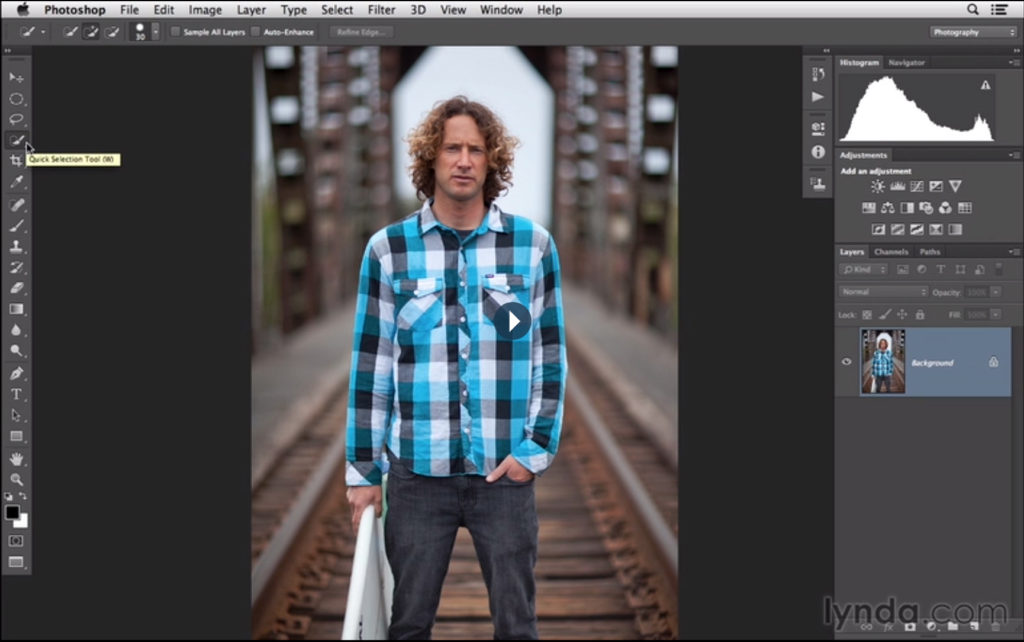The image size is (1024, 642).
Task: Select the Horizontal Type tool
Action: tap(16, 394)
